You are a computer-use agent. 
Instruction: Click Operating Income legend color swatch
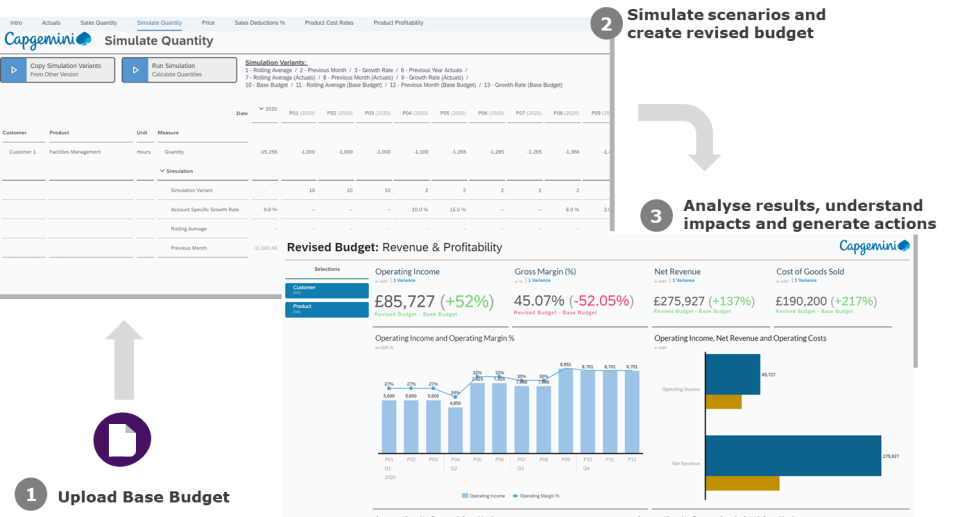point(464,495)
